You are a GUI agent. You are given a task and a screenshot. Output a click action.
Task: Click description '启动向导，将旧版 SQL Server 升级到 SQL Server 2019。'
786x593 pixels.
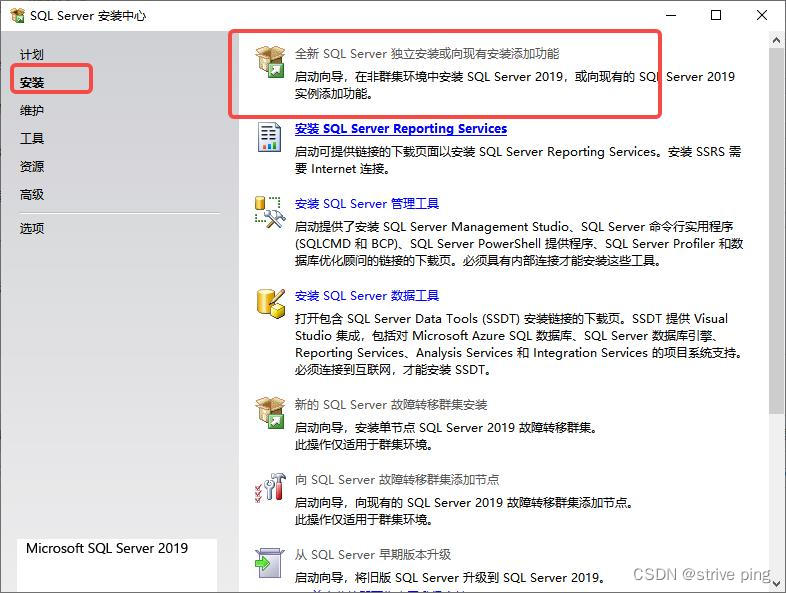(x=450, y=577)
